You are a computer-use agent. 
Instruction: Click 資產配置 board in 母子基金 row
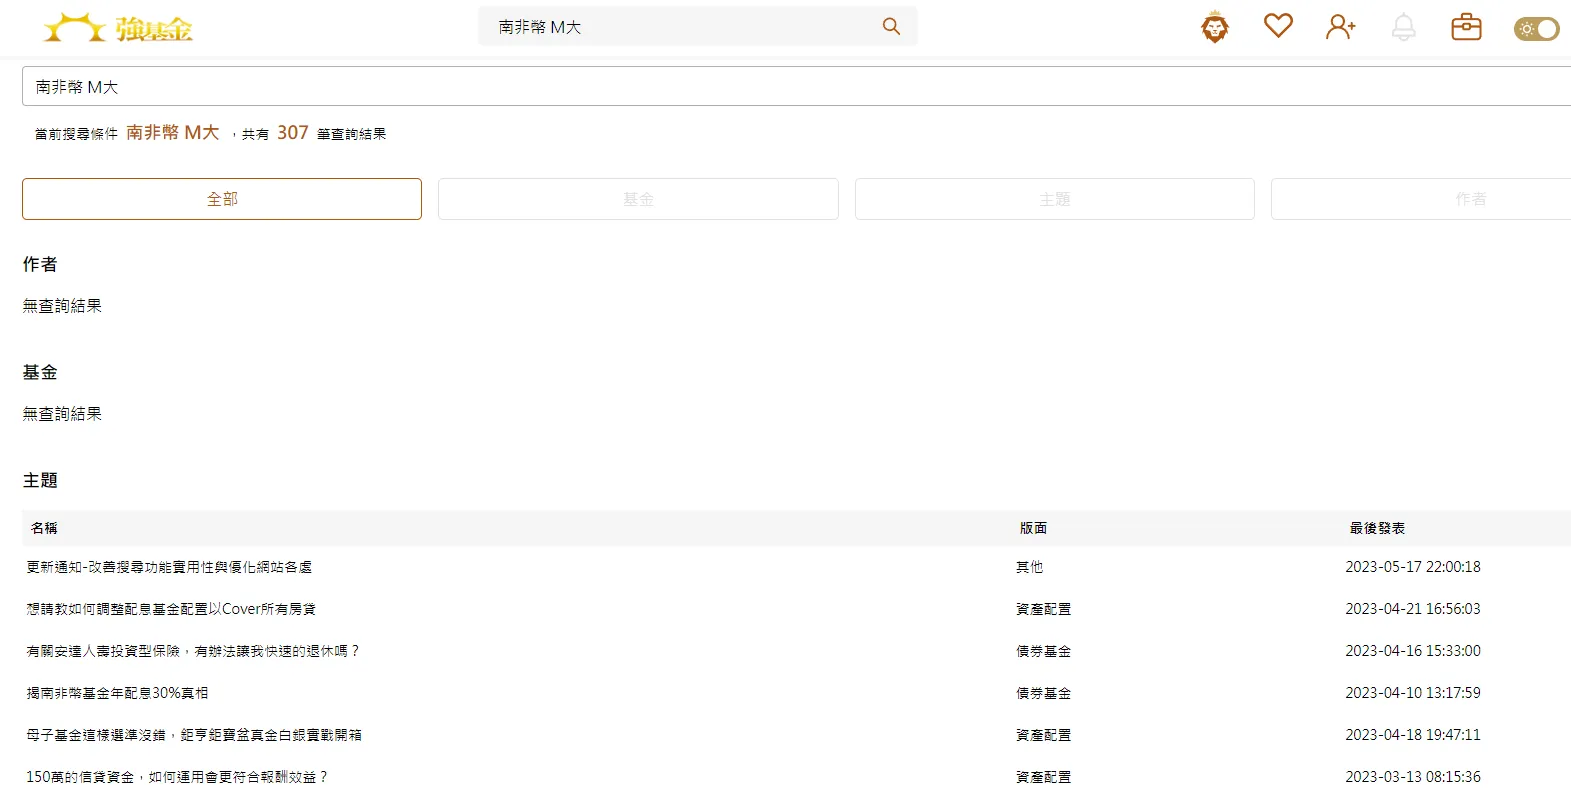[1043, 735]
